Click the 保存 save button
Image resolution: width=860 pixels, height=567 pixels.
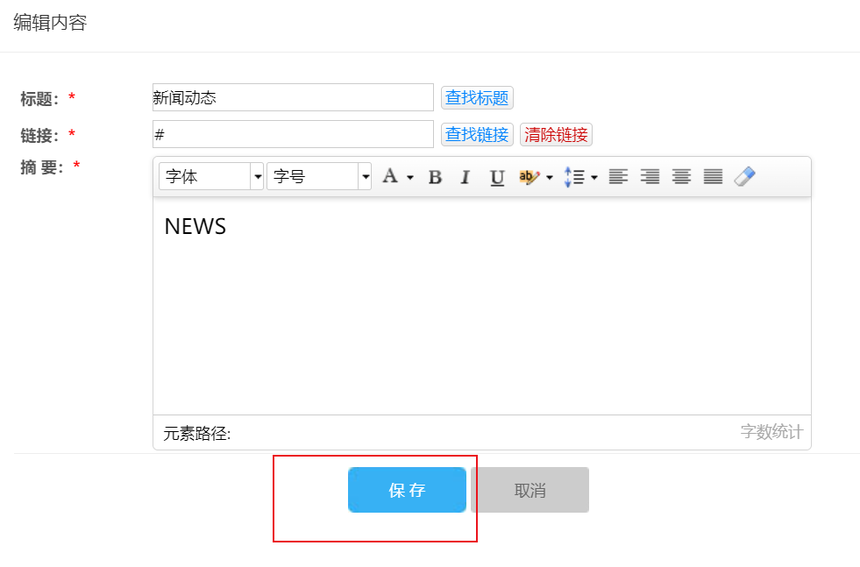coord(407,490)
